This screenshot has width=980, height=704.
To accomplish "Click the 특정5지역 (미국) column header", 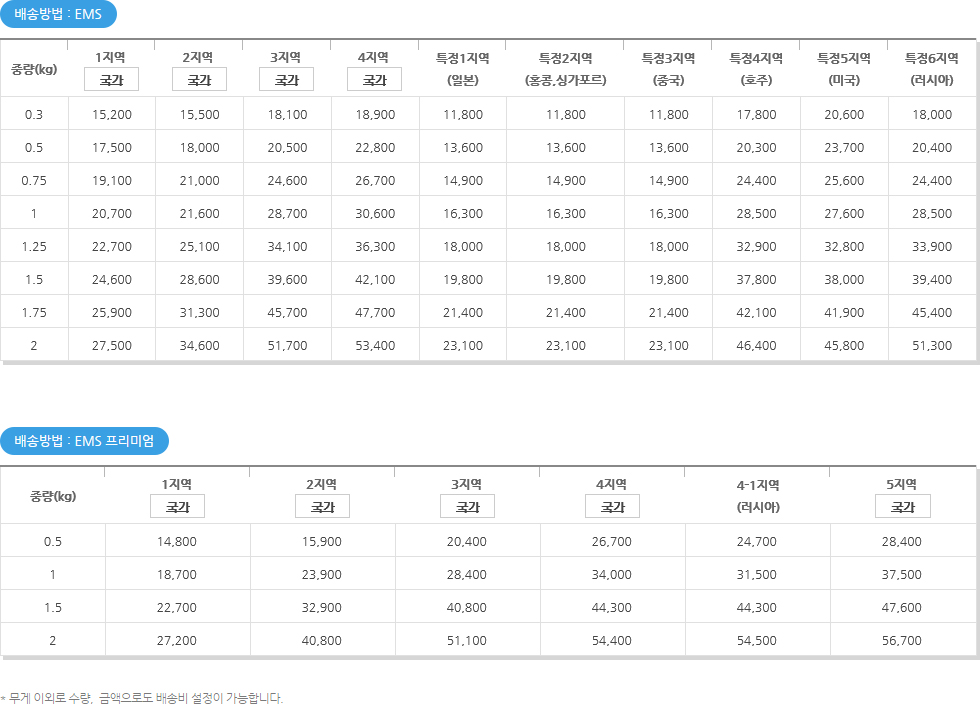I will [844, 69].
